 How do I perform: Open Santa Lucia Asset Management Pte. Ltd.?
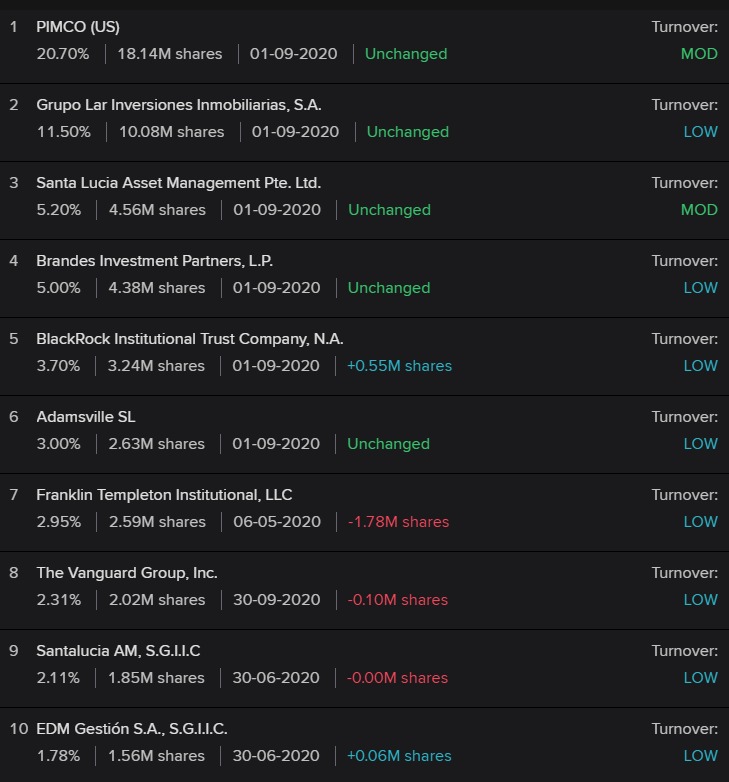click(178, 183)
